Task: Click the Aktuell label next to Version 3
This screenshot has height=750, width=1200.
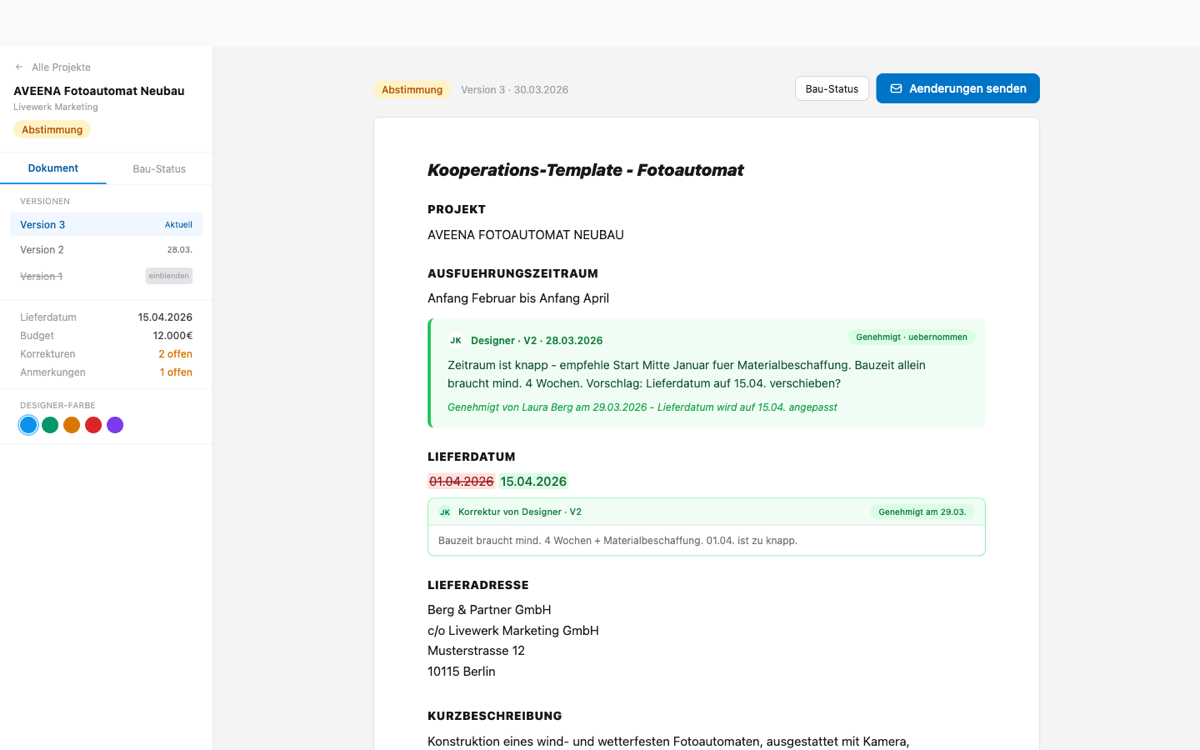Action: pyautogui.click(x=179, y=225)
